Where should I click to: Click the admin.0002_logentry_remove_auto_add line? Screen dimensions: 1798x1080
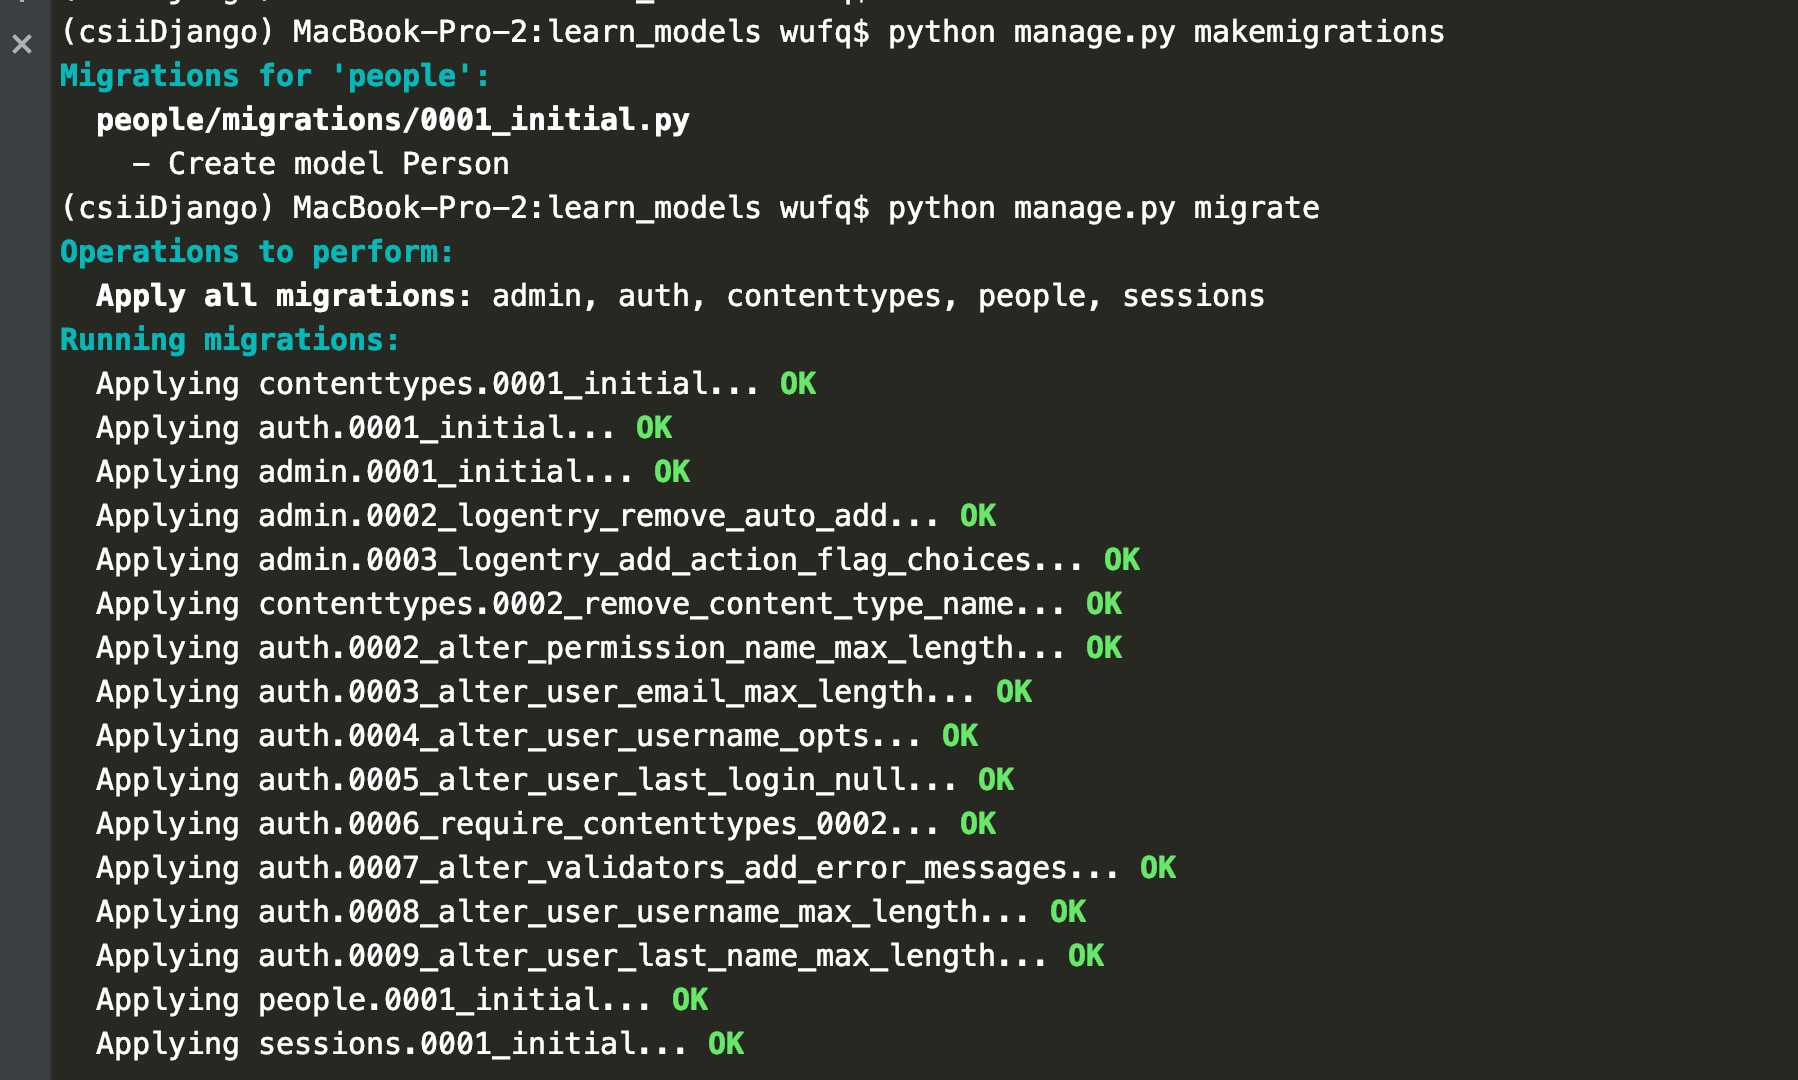tap(546, 516)
